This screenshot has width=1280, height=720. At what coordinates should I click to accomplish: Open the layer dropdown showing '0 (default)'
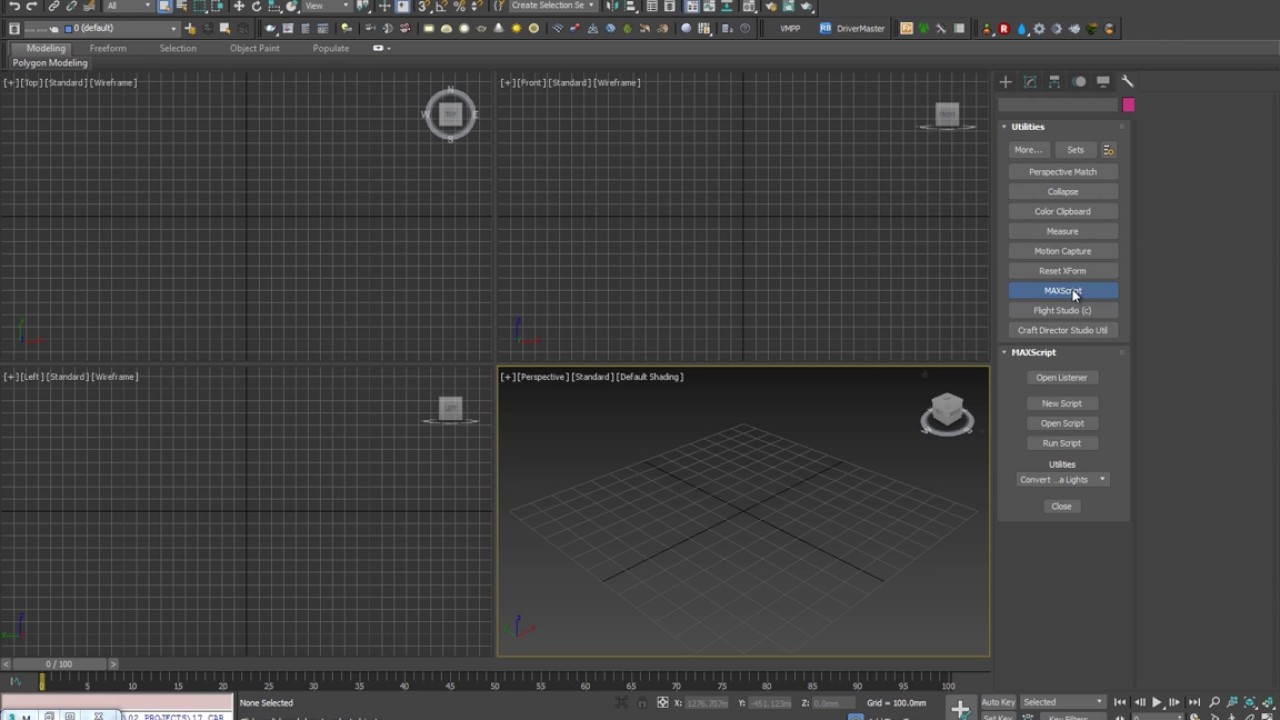122,29
